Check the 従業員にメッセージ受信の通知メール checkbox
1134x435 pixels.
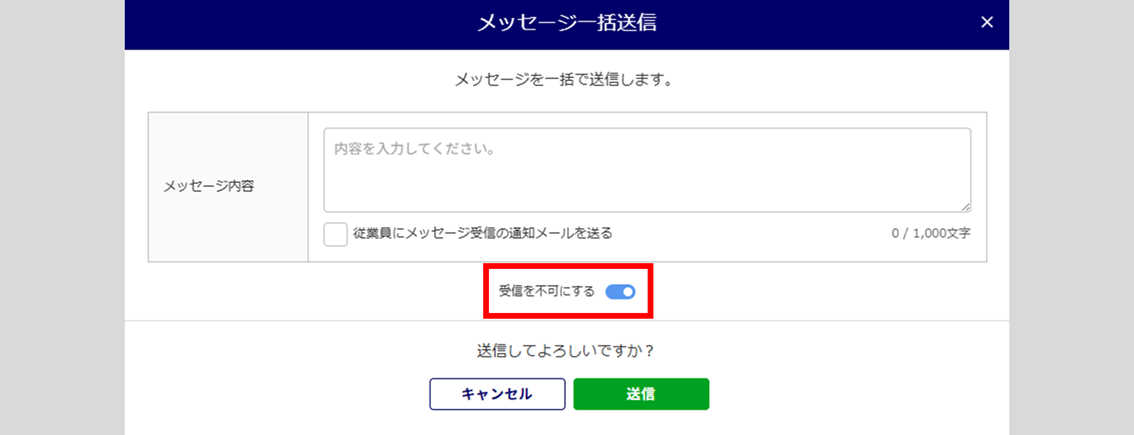(x=335, y=233)
